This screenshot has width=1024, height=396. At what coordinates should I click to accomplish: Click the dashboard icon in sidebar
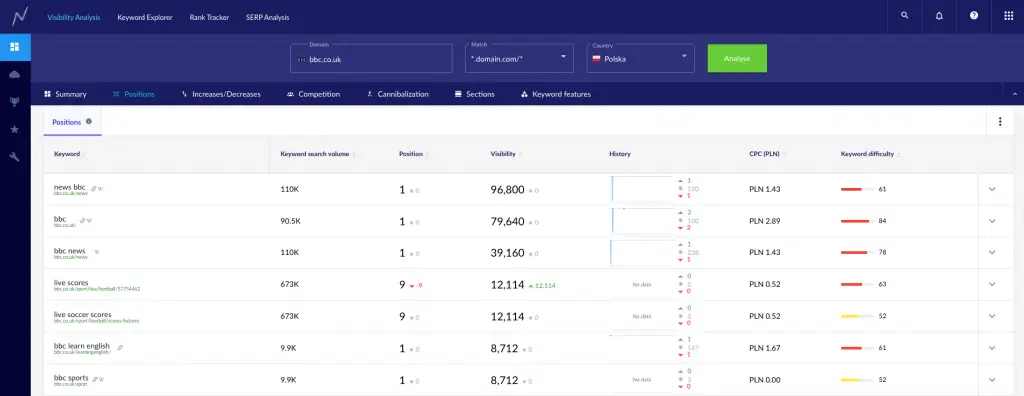[x=15, y=46]
